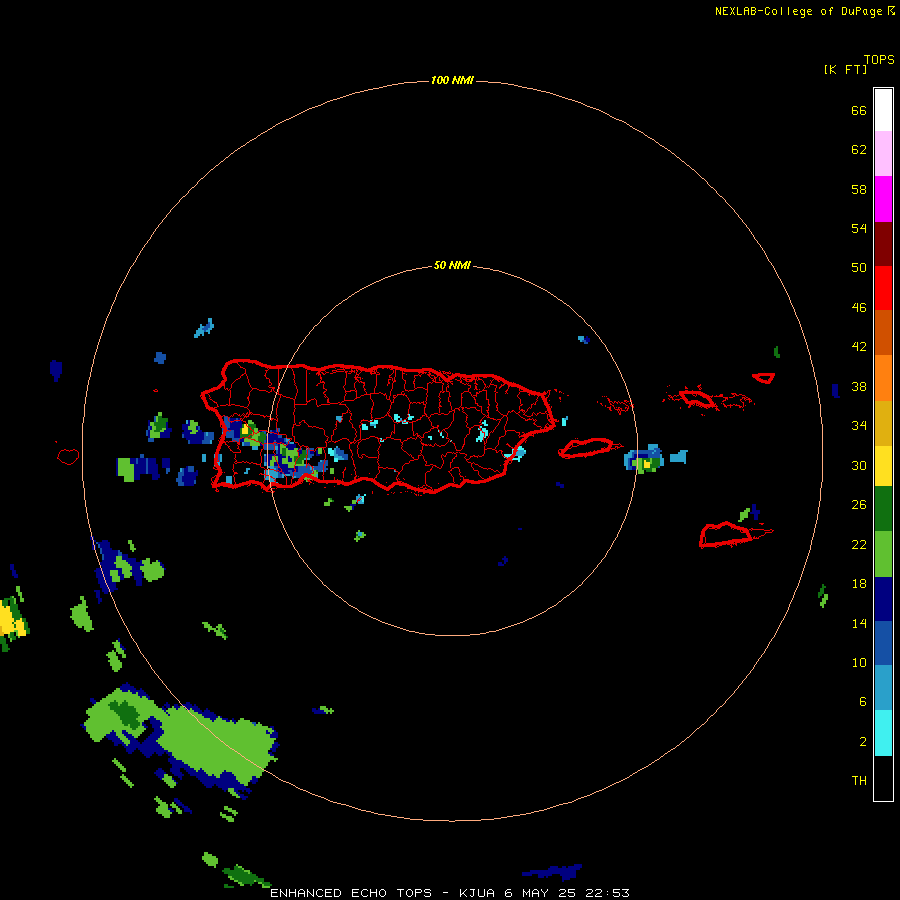Click the legend value 58
Viewport: 900px width, 900px height.
click(859, 189)
